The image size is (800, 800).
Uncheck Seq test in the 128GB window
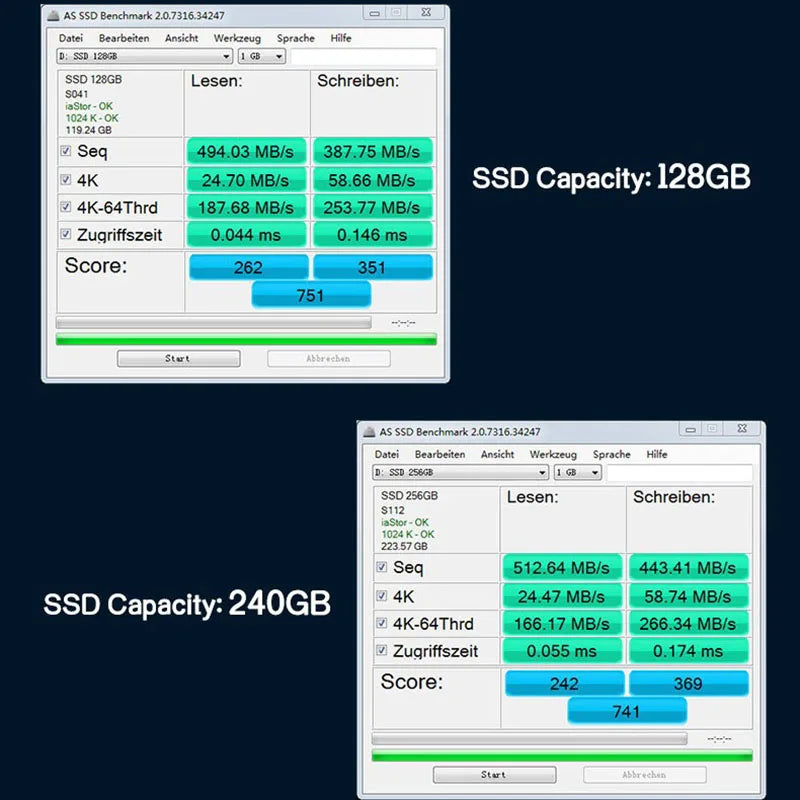(x=66, y=151)
